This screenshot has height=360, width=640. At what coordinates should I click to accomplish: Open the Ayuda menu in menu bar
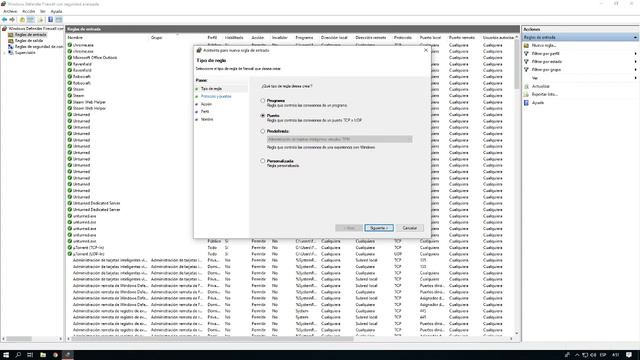pos(56,11)
